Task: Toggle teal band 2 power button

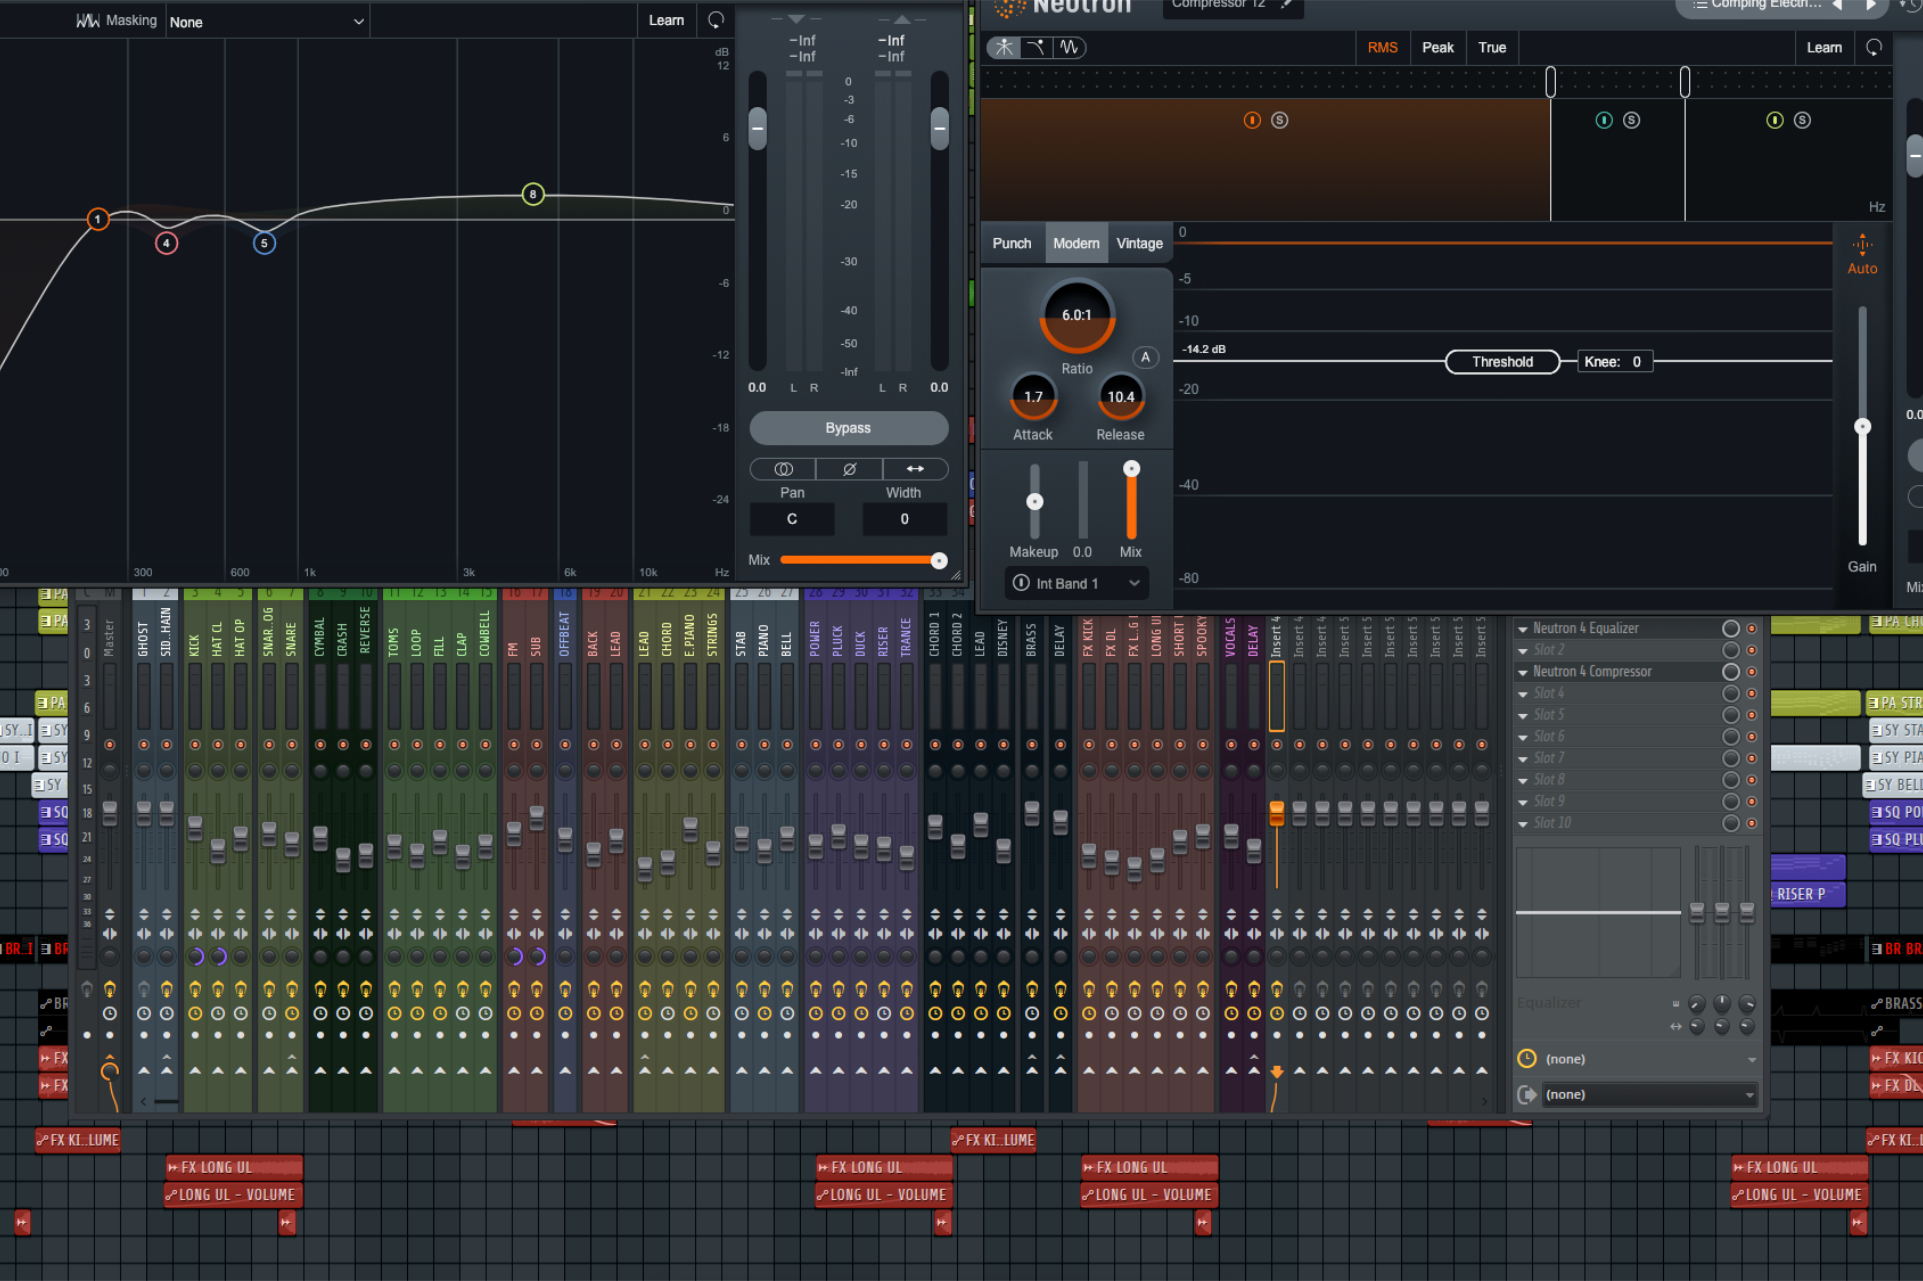Action: click(x=1604, y=120)
